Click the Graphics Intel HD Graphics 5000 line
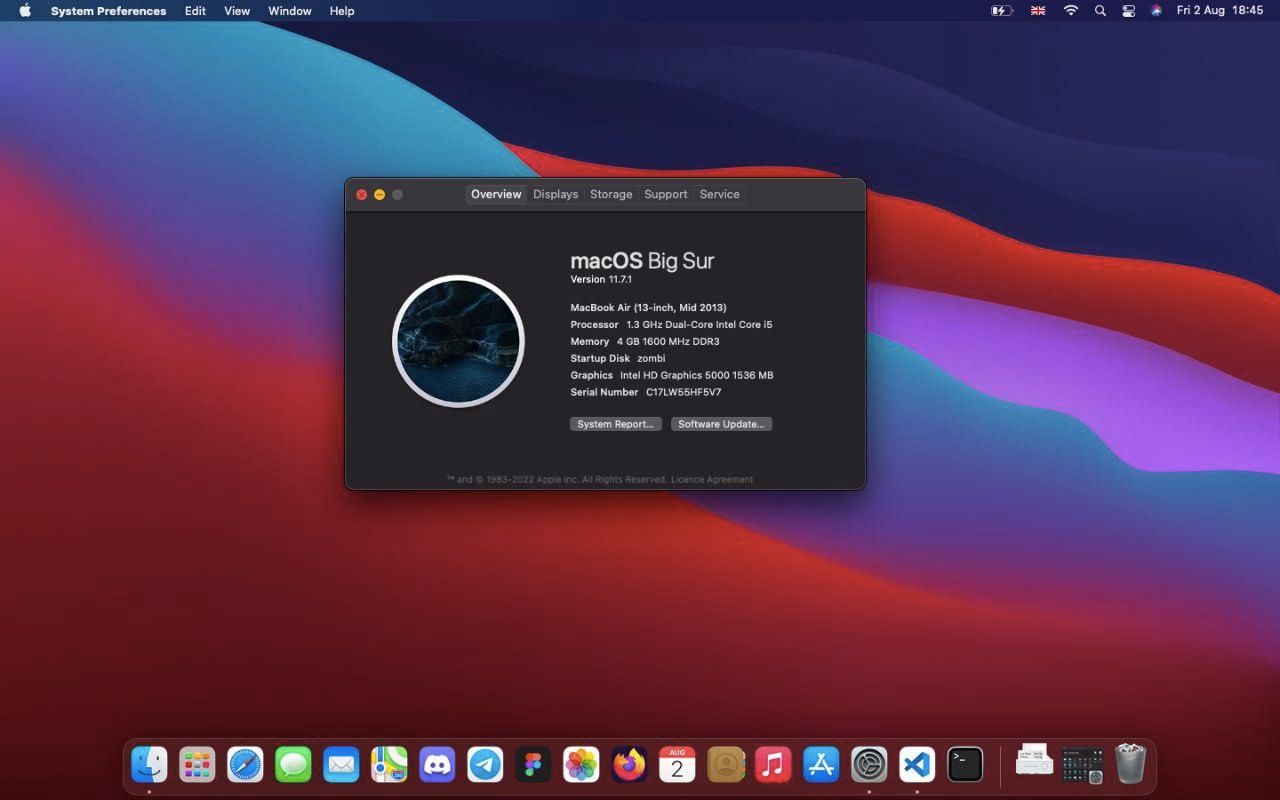The height and width of the screenshot is (800, 1280). click(672, 375)
